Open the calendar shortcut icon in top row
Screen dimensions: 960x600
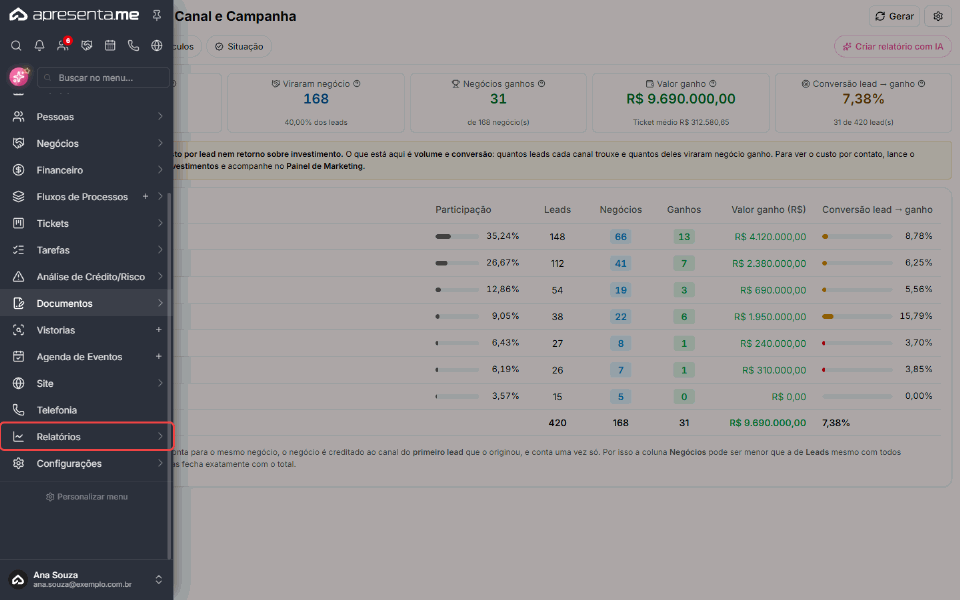pos(110,45)
